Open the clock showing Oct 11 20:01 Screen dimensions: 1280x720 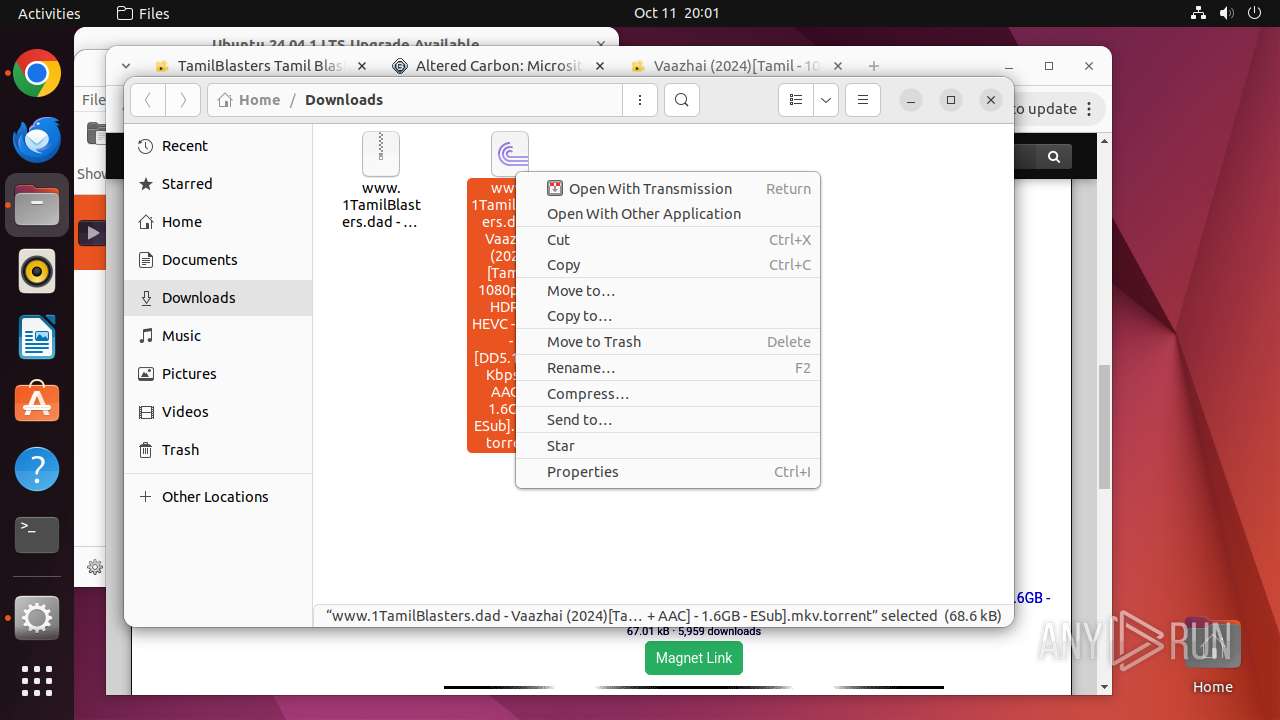coord(676,13)
